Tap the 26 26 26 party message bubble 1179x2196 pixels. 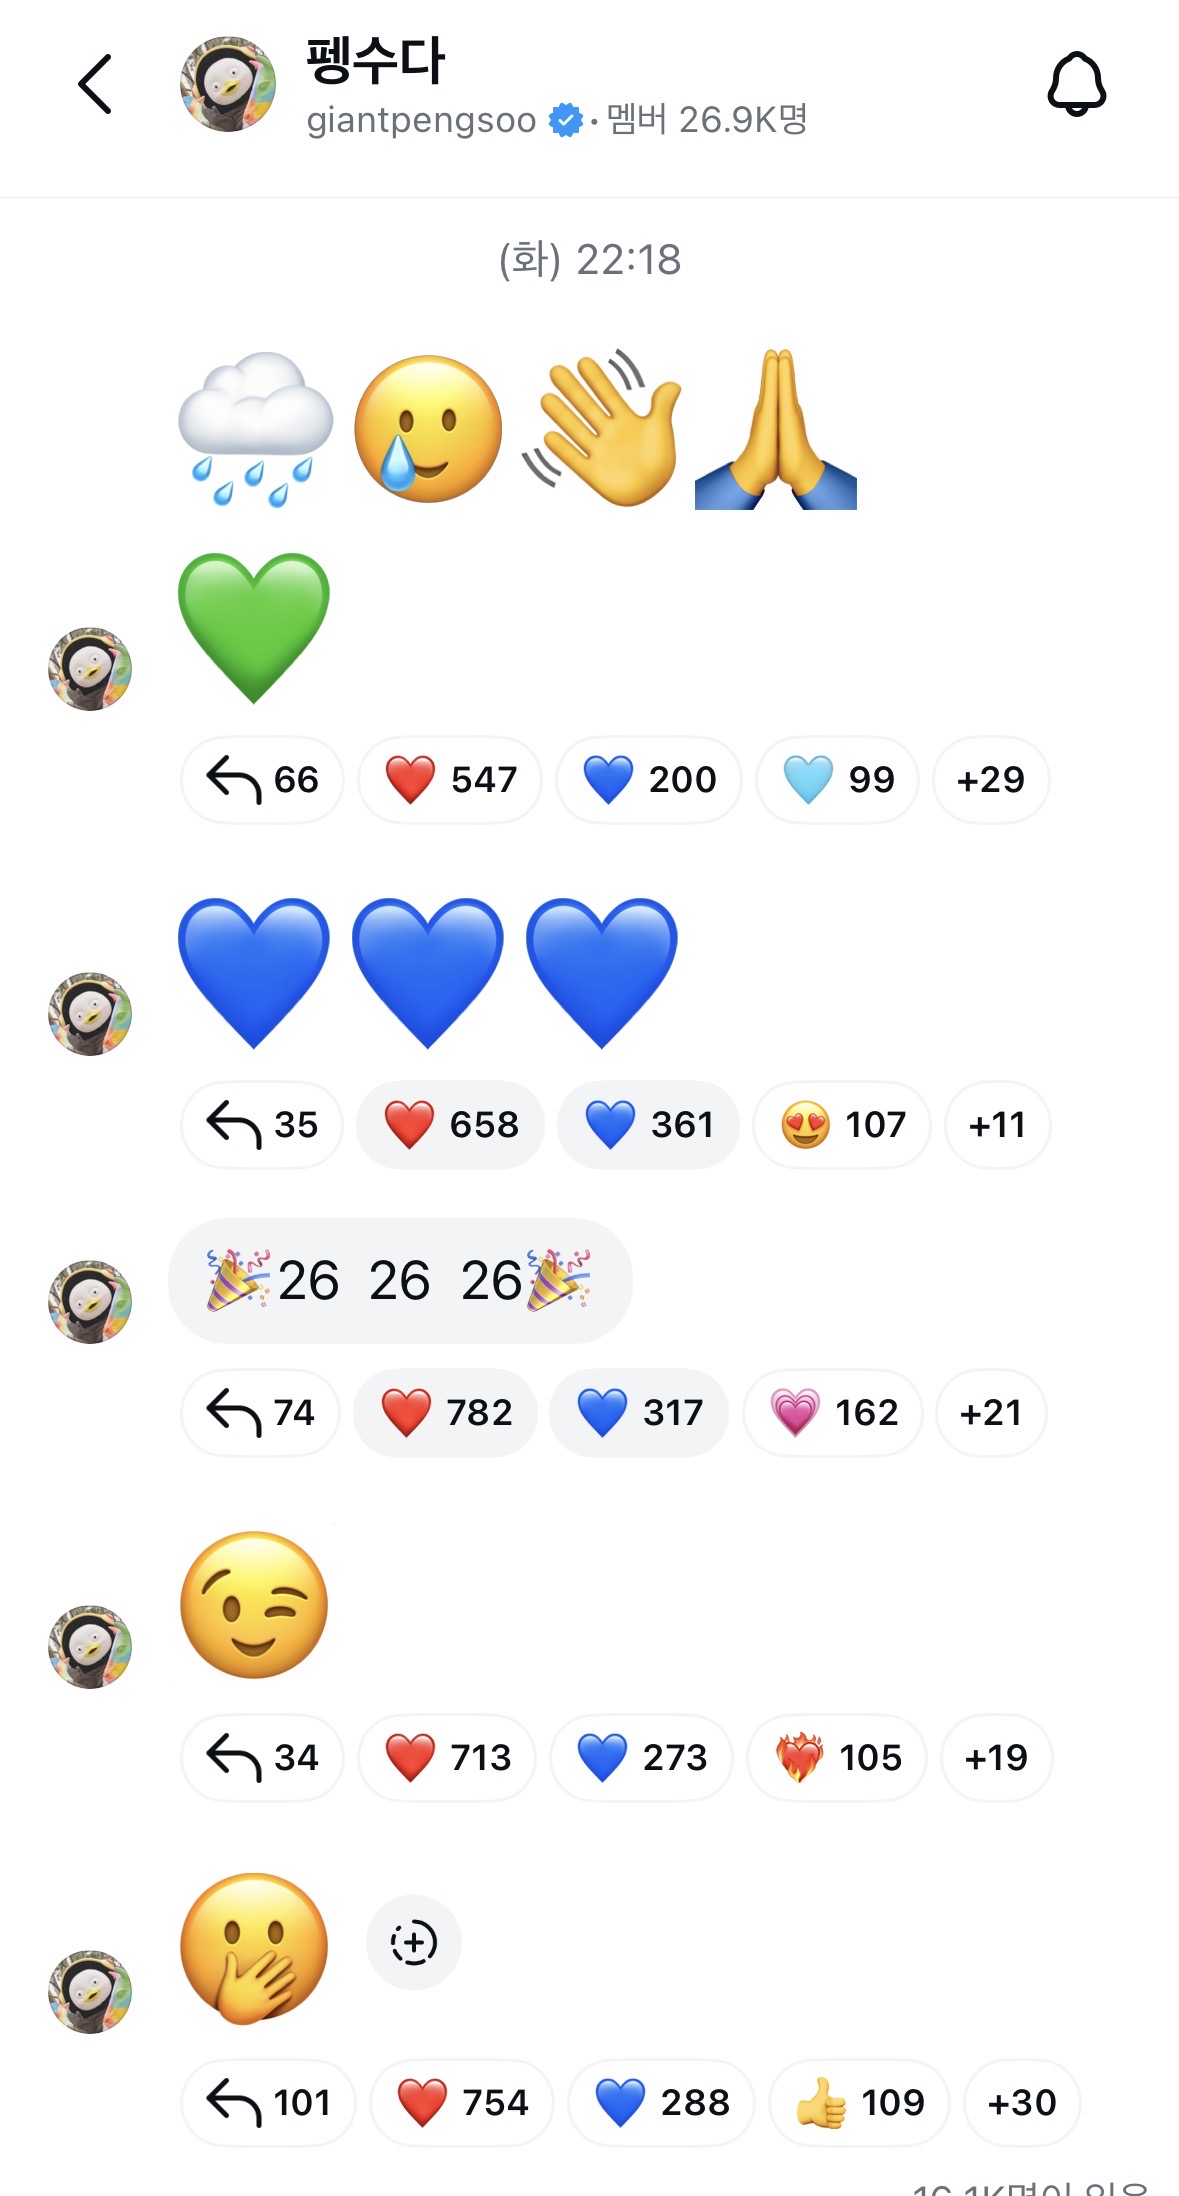pos(400,1280)
